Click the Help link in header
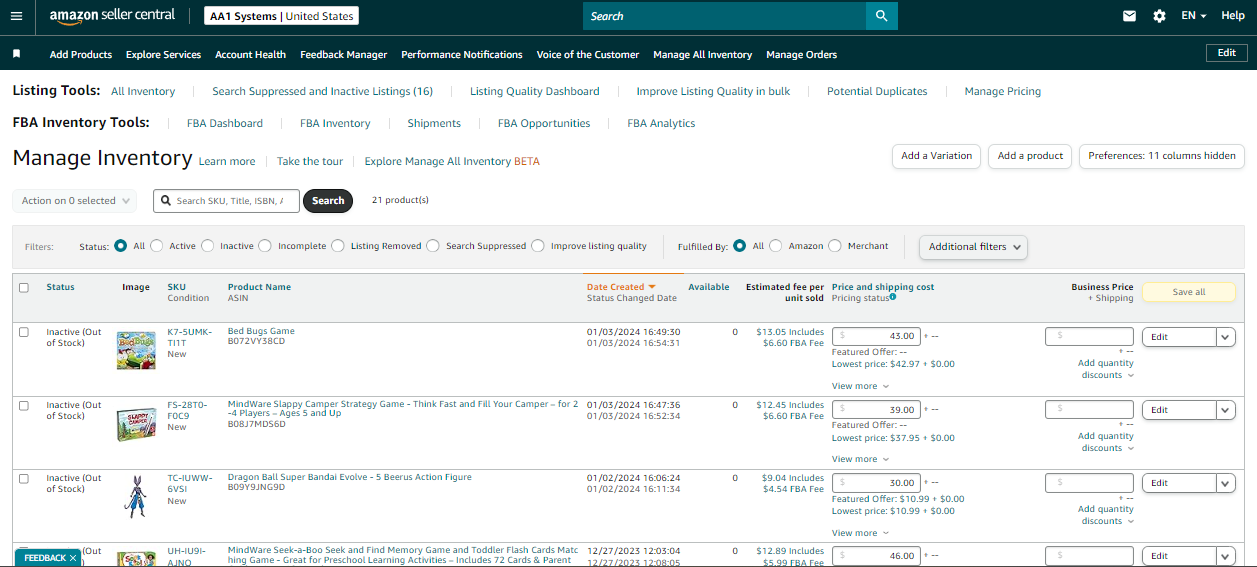 click(x=1233, y=16)
